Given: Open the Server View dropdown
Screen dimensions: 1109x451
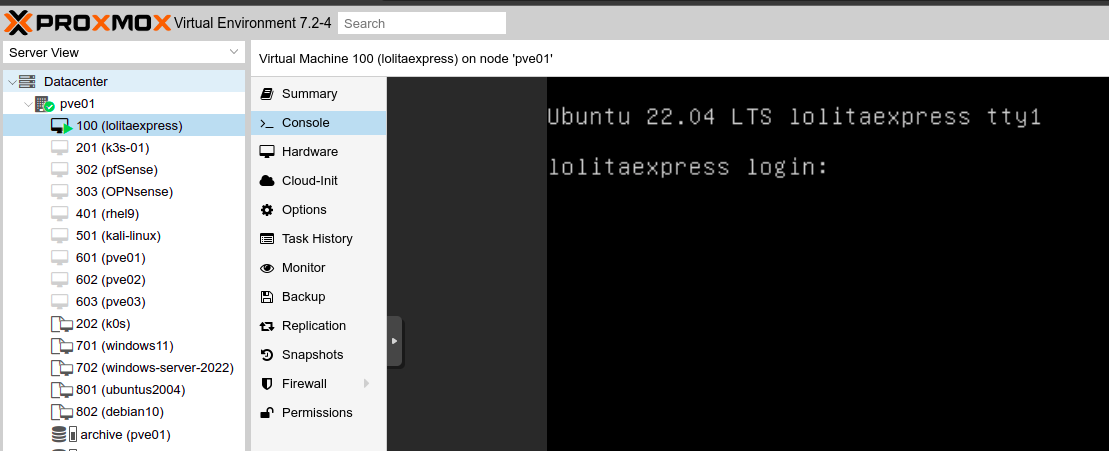Looking at the screenshot, I should (x=124, y=52).
